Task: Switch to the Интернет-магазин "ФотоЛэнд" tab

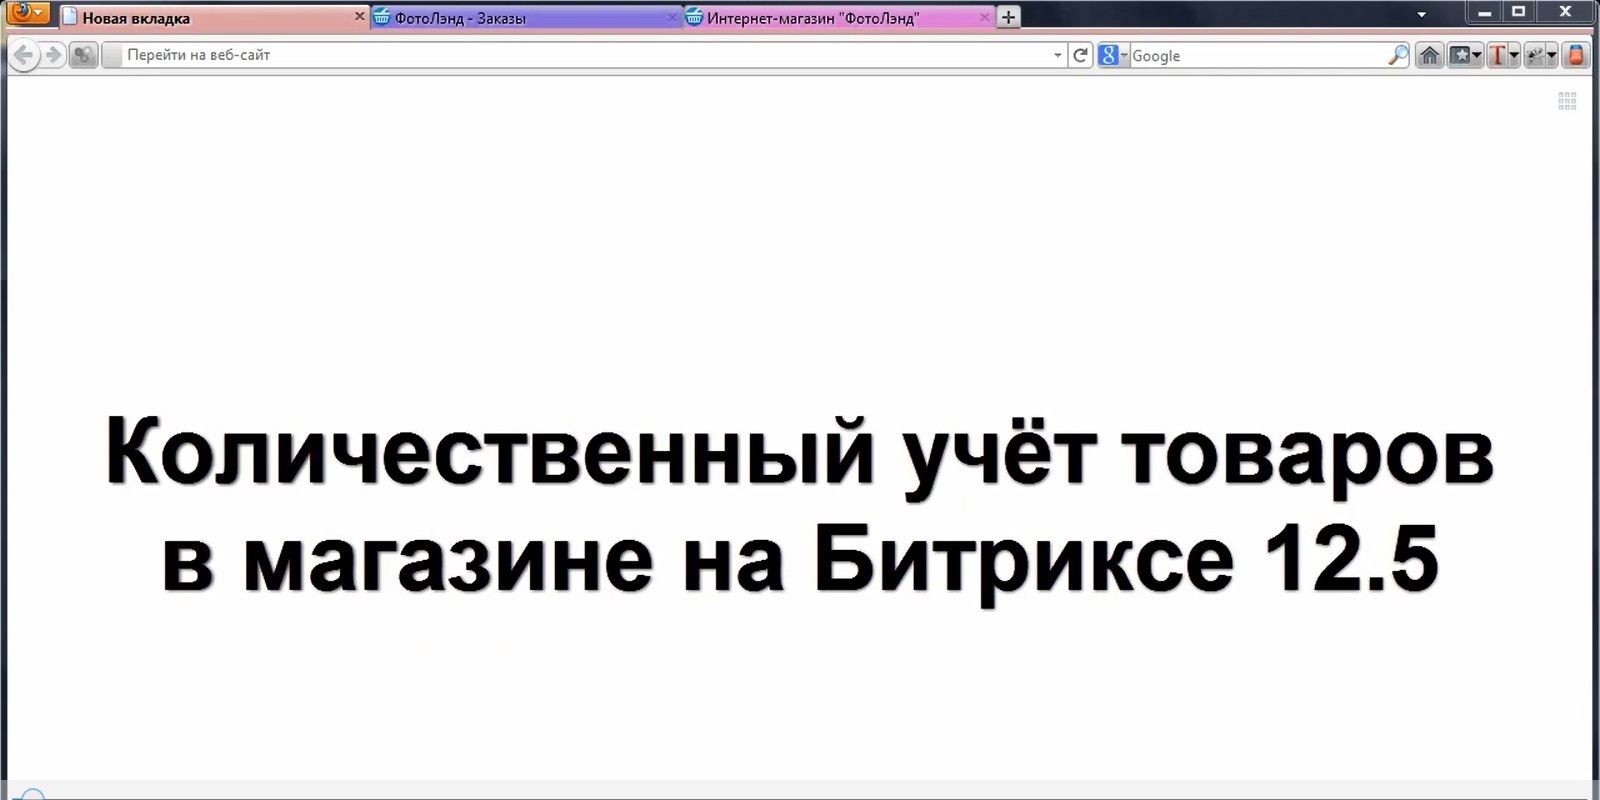Action: [x=838, y=18]
